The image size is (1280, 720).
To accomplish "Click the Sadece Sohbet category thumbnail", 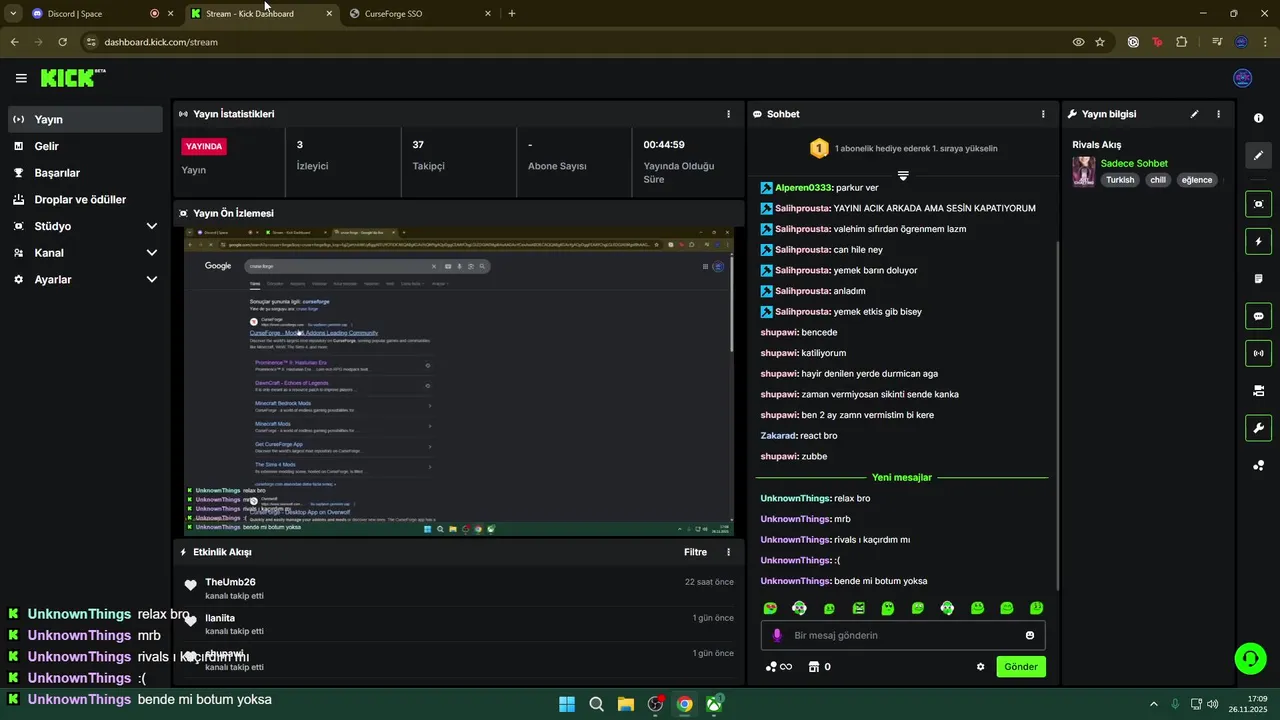I will point(1083,172).
